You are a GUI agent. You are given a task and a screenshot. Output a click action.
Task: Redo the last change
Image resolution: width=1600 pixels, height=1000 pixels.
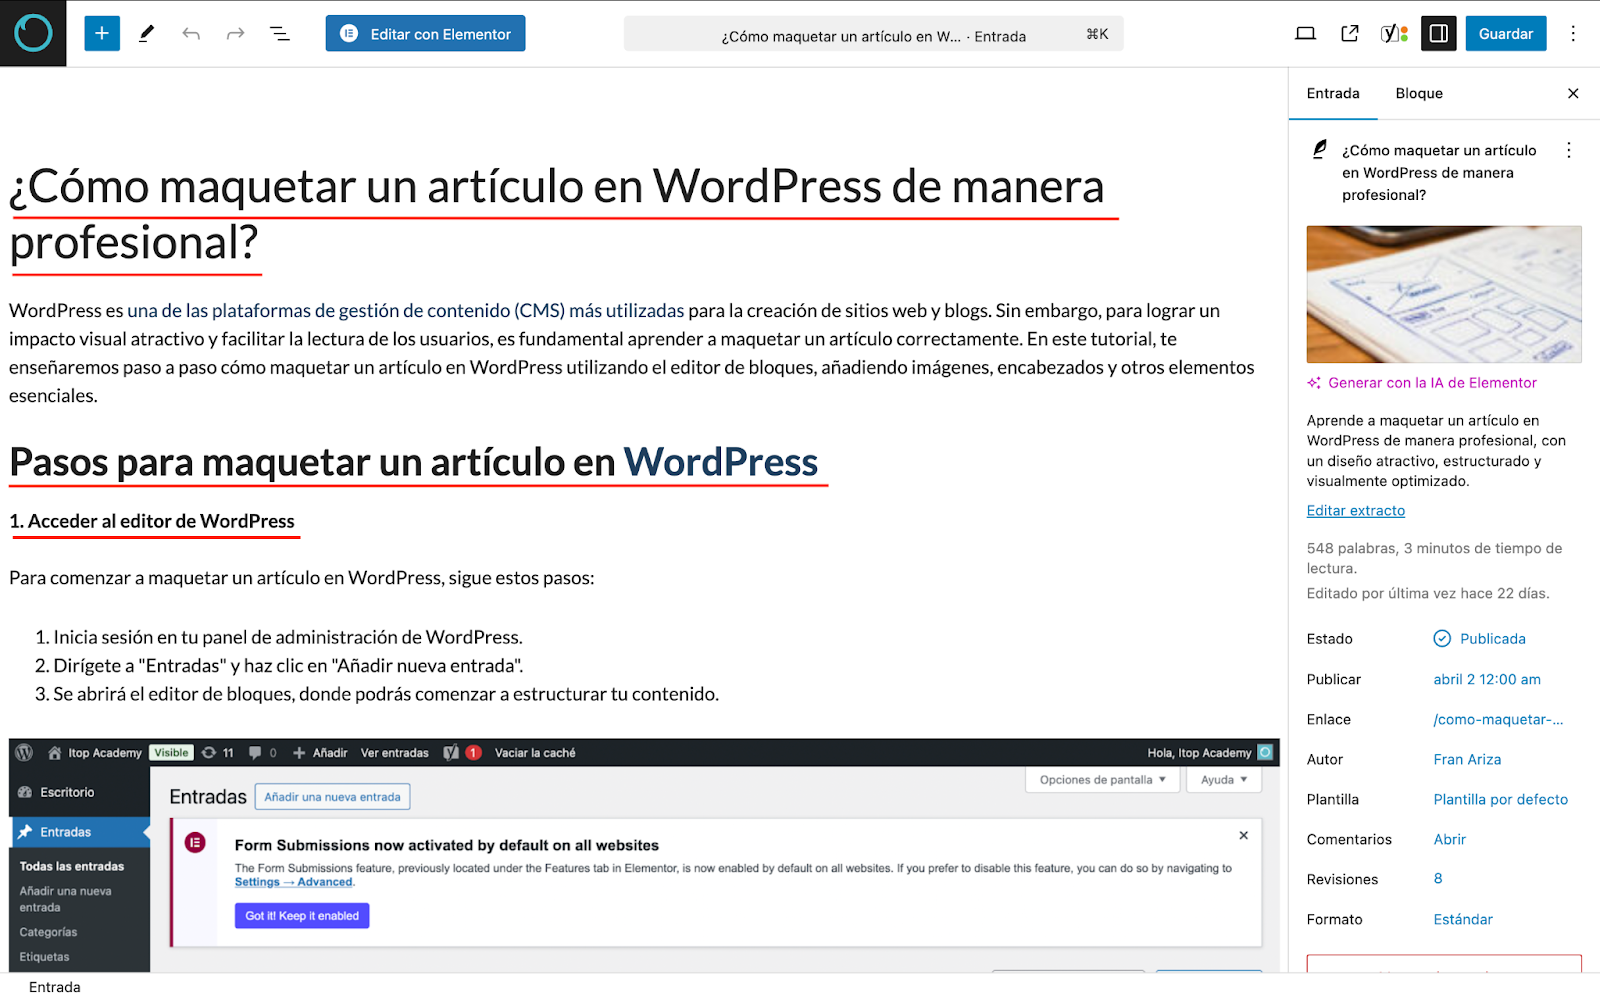[235, 34]
